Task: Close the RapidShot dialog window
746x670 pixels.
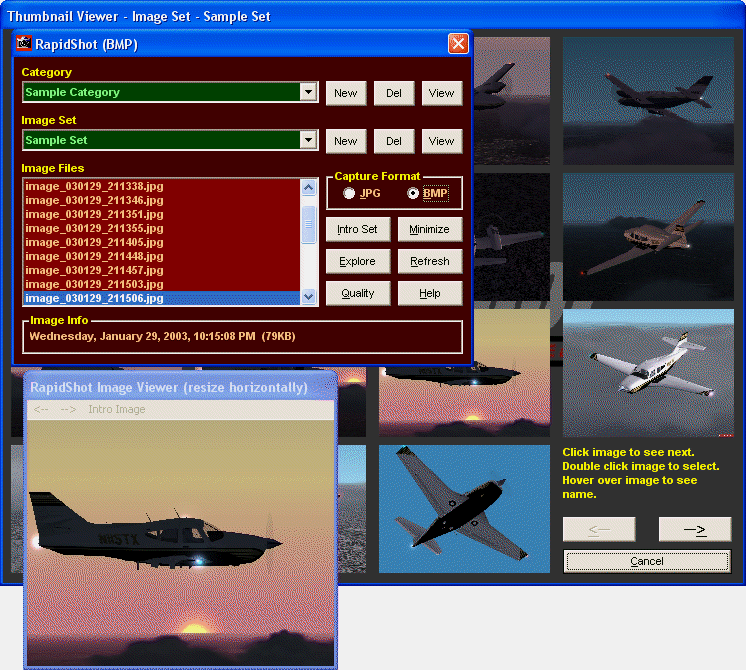Action: coord(458,43)
